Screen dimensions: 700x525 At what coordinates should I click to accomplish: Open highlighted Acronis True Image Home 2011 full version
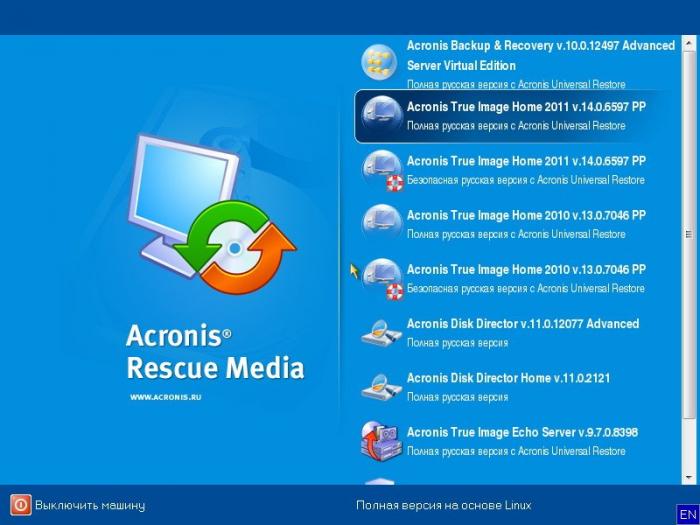pyautogui.click(x=512, y=116)
